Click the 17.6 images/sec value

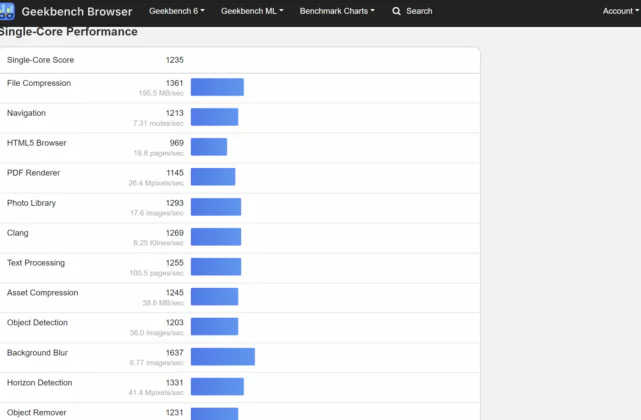(x=157, y=213)
